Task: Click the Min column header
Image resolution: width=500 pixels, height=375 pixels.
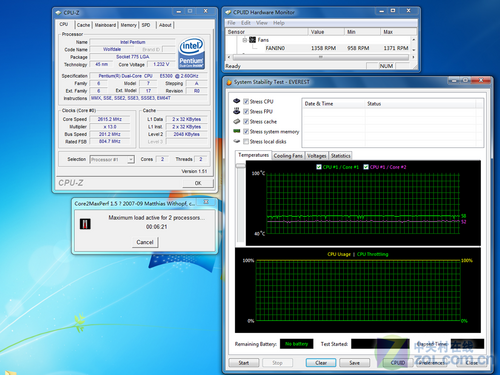Action: coord(362,32)
